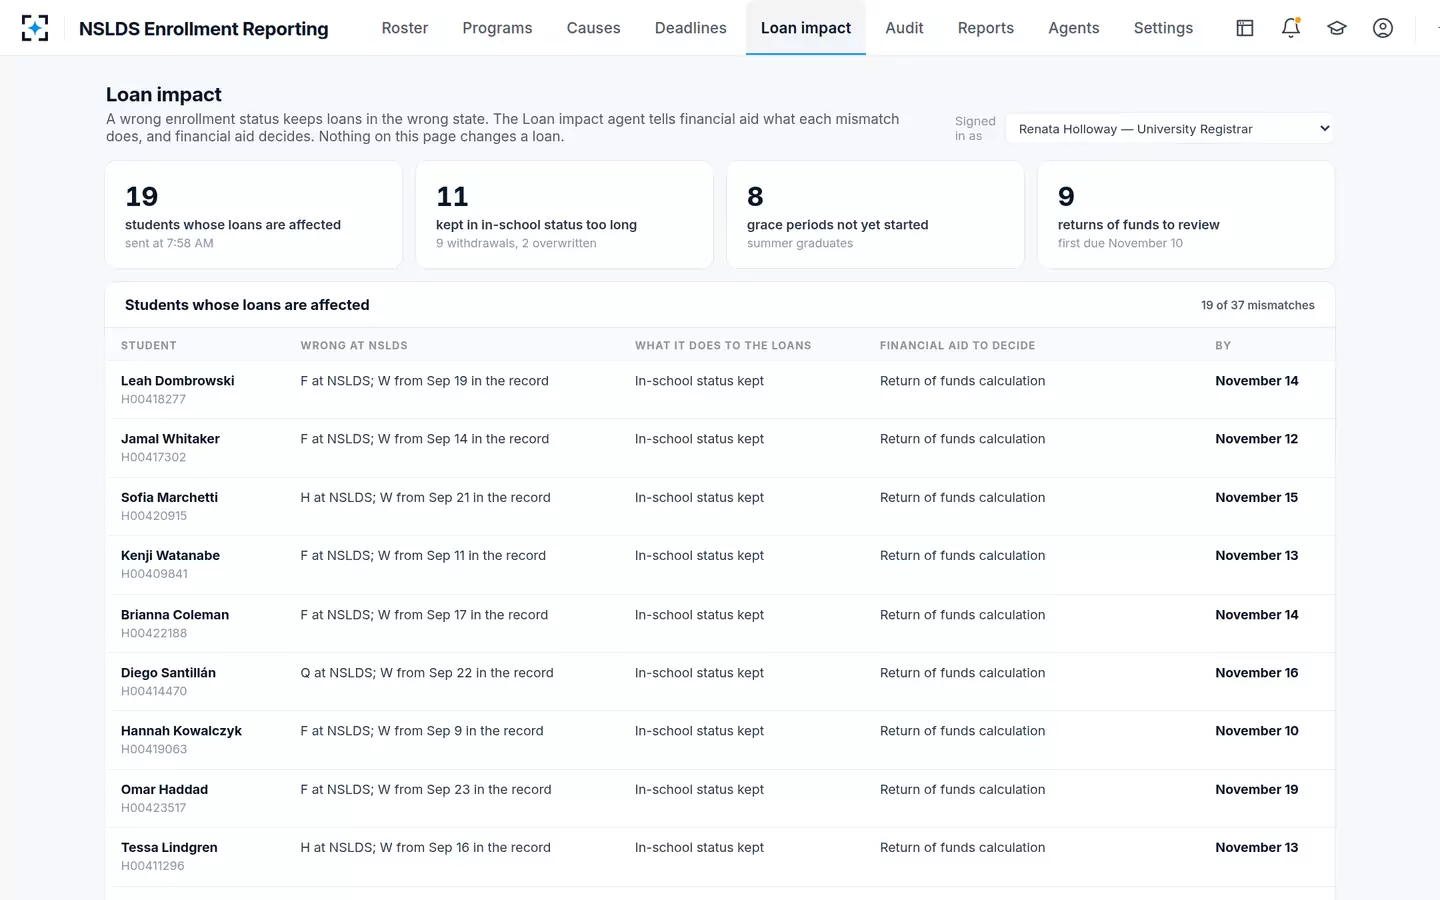The width and height of the screenshot is (1440, 900).
Task: Click 'Q at NSLDS; W from Sep 22' cell
Action: (427, 673)
